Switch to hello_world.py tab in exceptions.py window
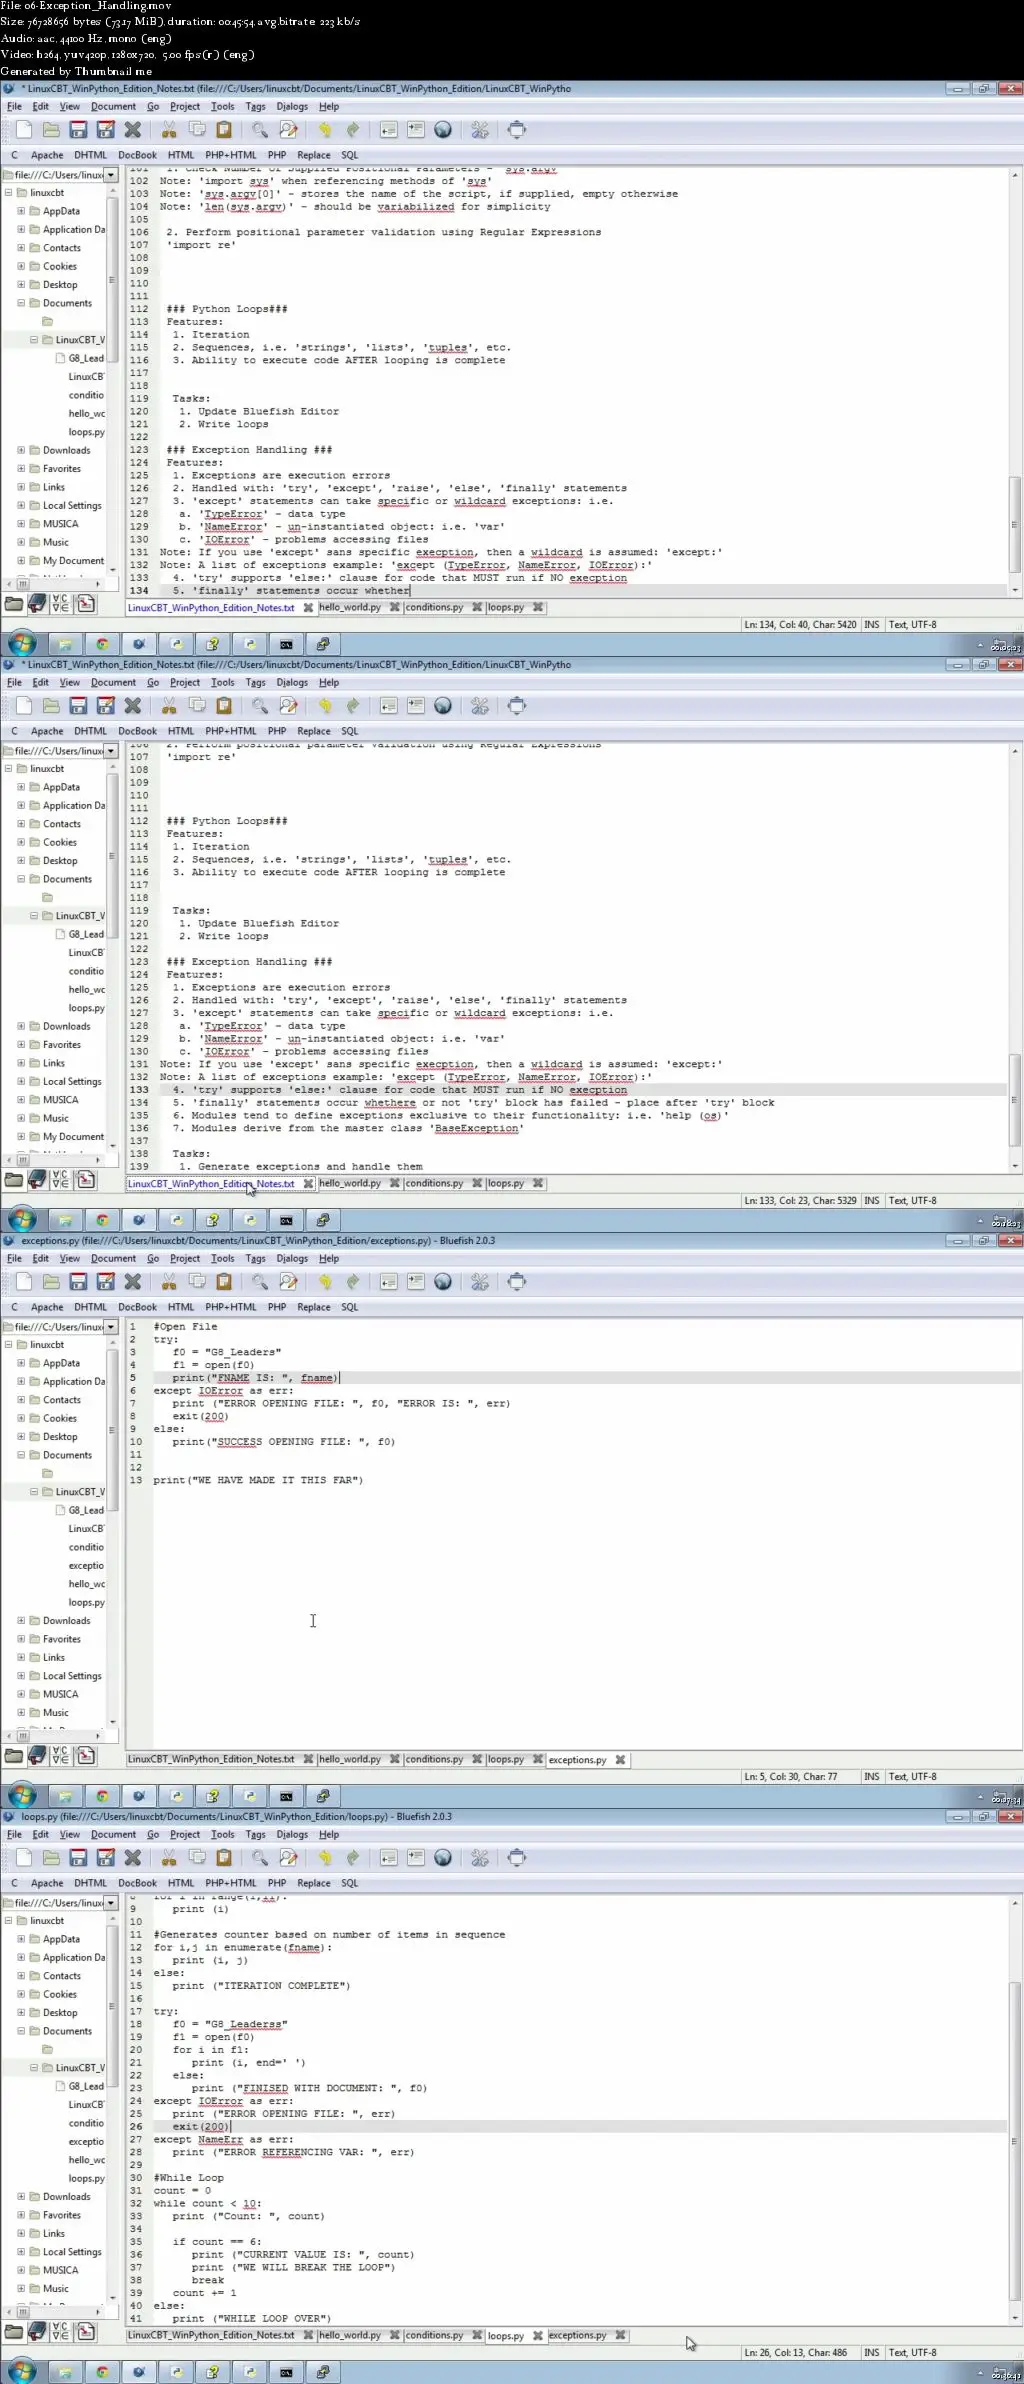Viewport: 1024px width, 2384px height. coord(350,1759)
